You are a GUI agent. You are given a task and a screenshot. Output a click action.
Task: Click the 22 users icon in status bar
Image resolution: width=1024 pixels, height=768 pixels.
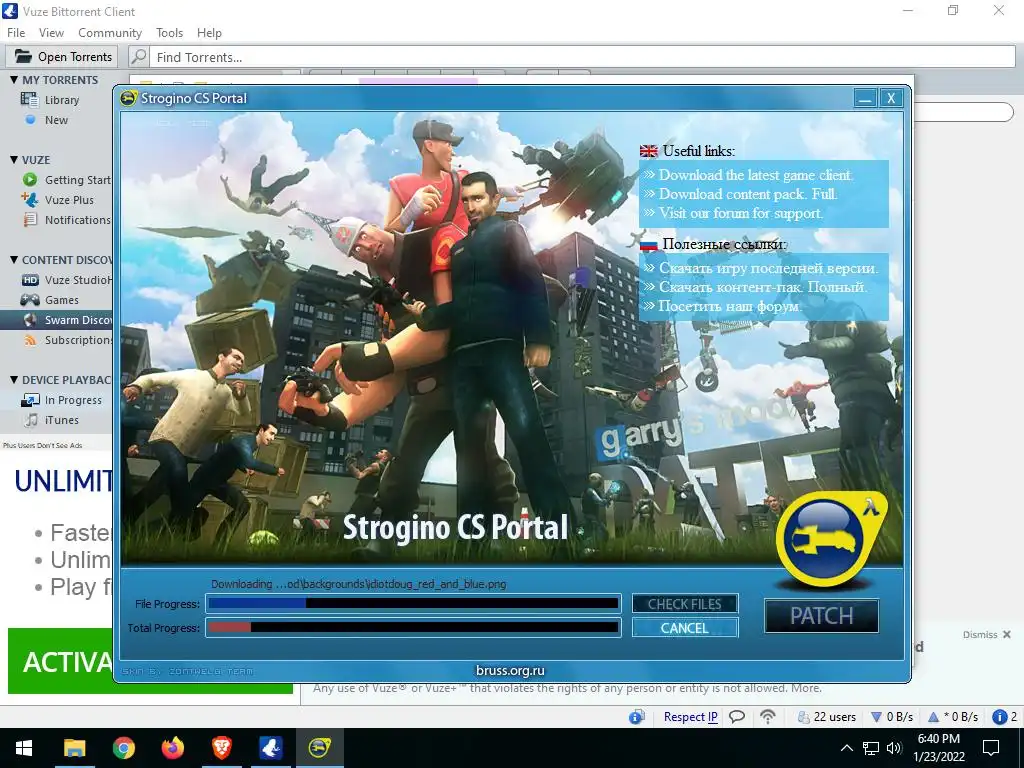[803, 717]
